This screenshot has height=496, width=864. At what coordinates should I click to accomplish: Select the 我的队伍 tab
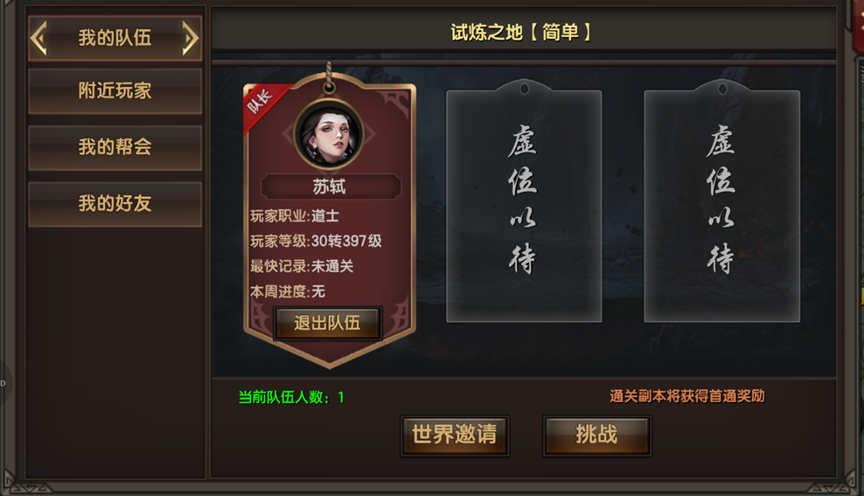[x=115, y=38]
